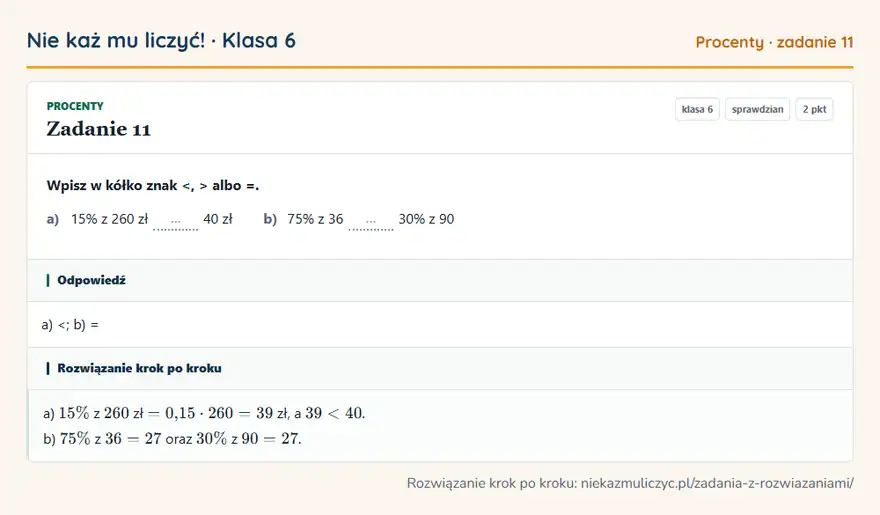The width and height of the screenshot is (880, 515).
Task: Click solution line a) with '0,15 · 260 = 39 zł'
Action: pos(204,413)
